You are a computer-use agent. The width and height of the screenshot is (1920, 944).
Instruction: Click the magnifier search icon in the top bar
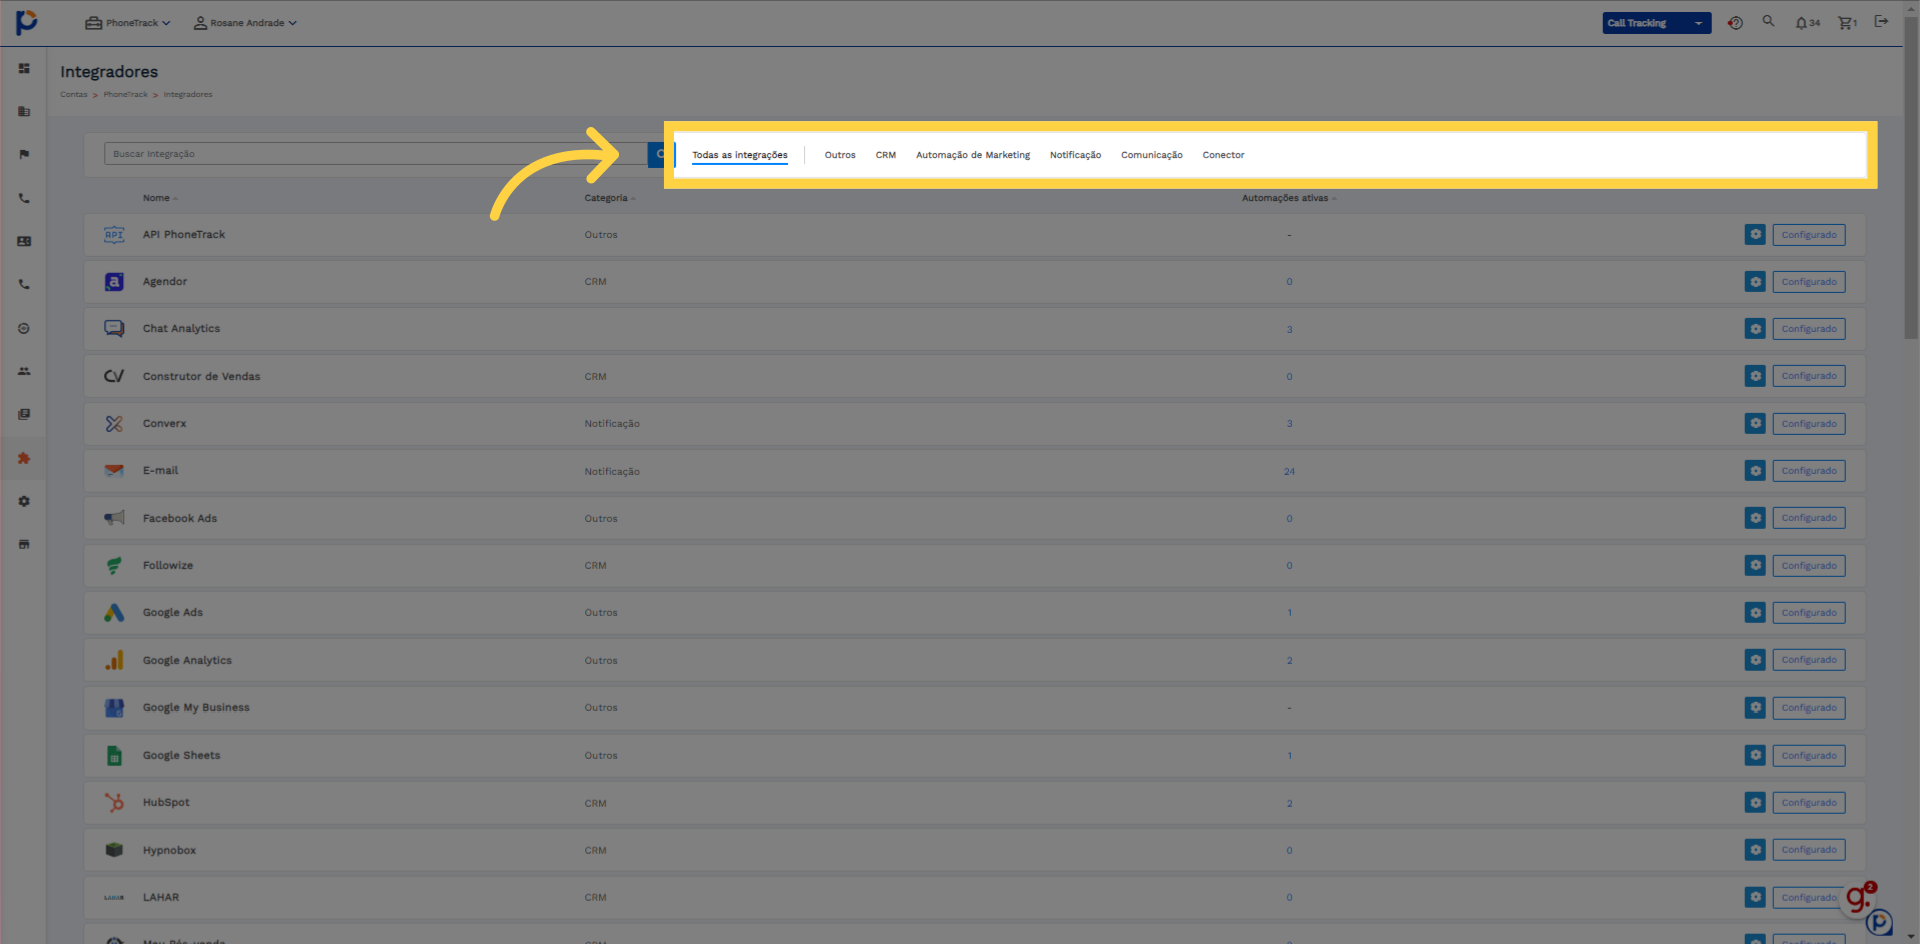pyautogui.click(x=1768, y=21)
